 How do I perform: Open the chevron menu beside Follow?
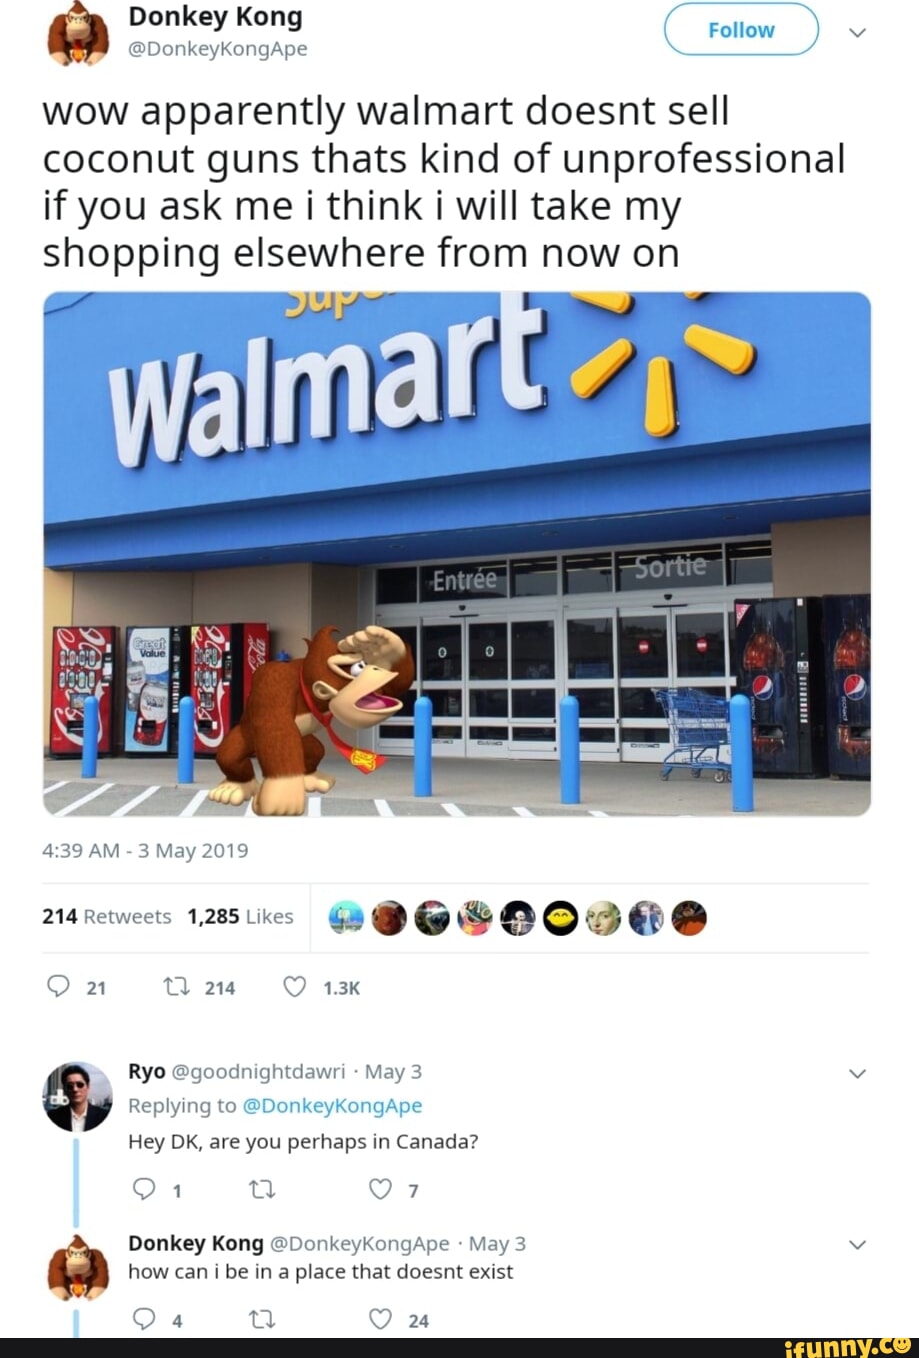[x=857, y=32]
